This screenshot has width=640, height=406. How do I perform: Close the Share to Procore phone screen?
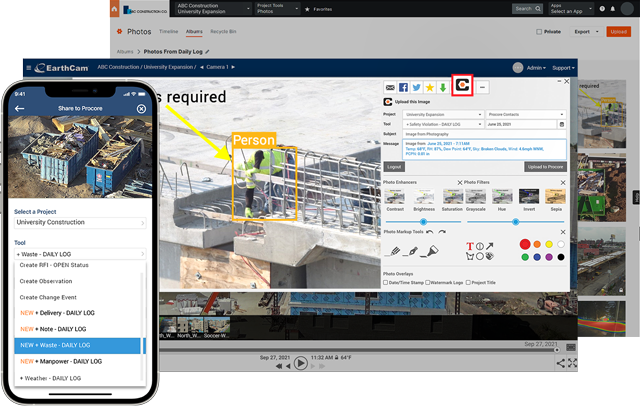141,109
